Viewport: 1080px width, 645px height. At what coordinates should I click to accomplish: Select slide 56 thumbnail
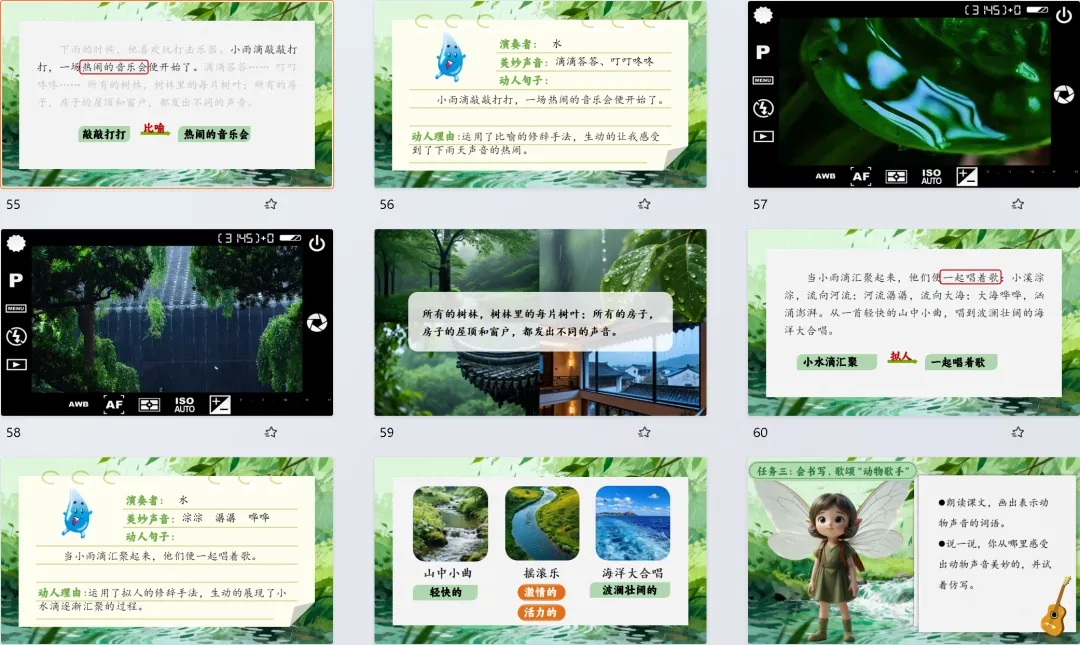(x=540, y=94)
